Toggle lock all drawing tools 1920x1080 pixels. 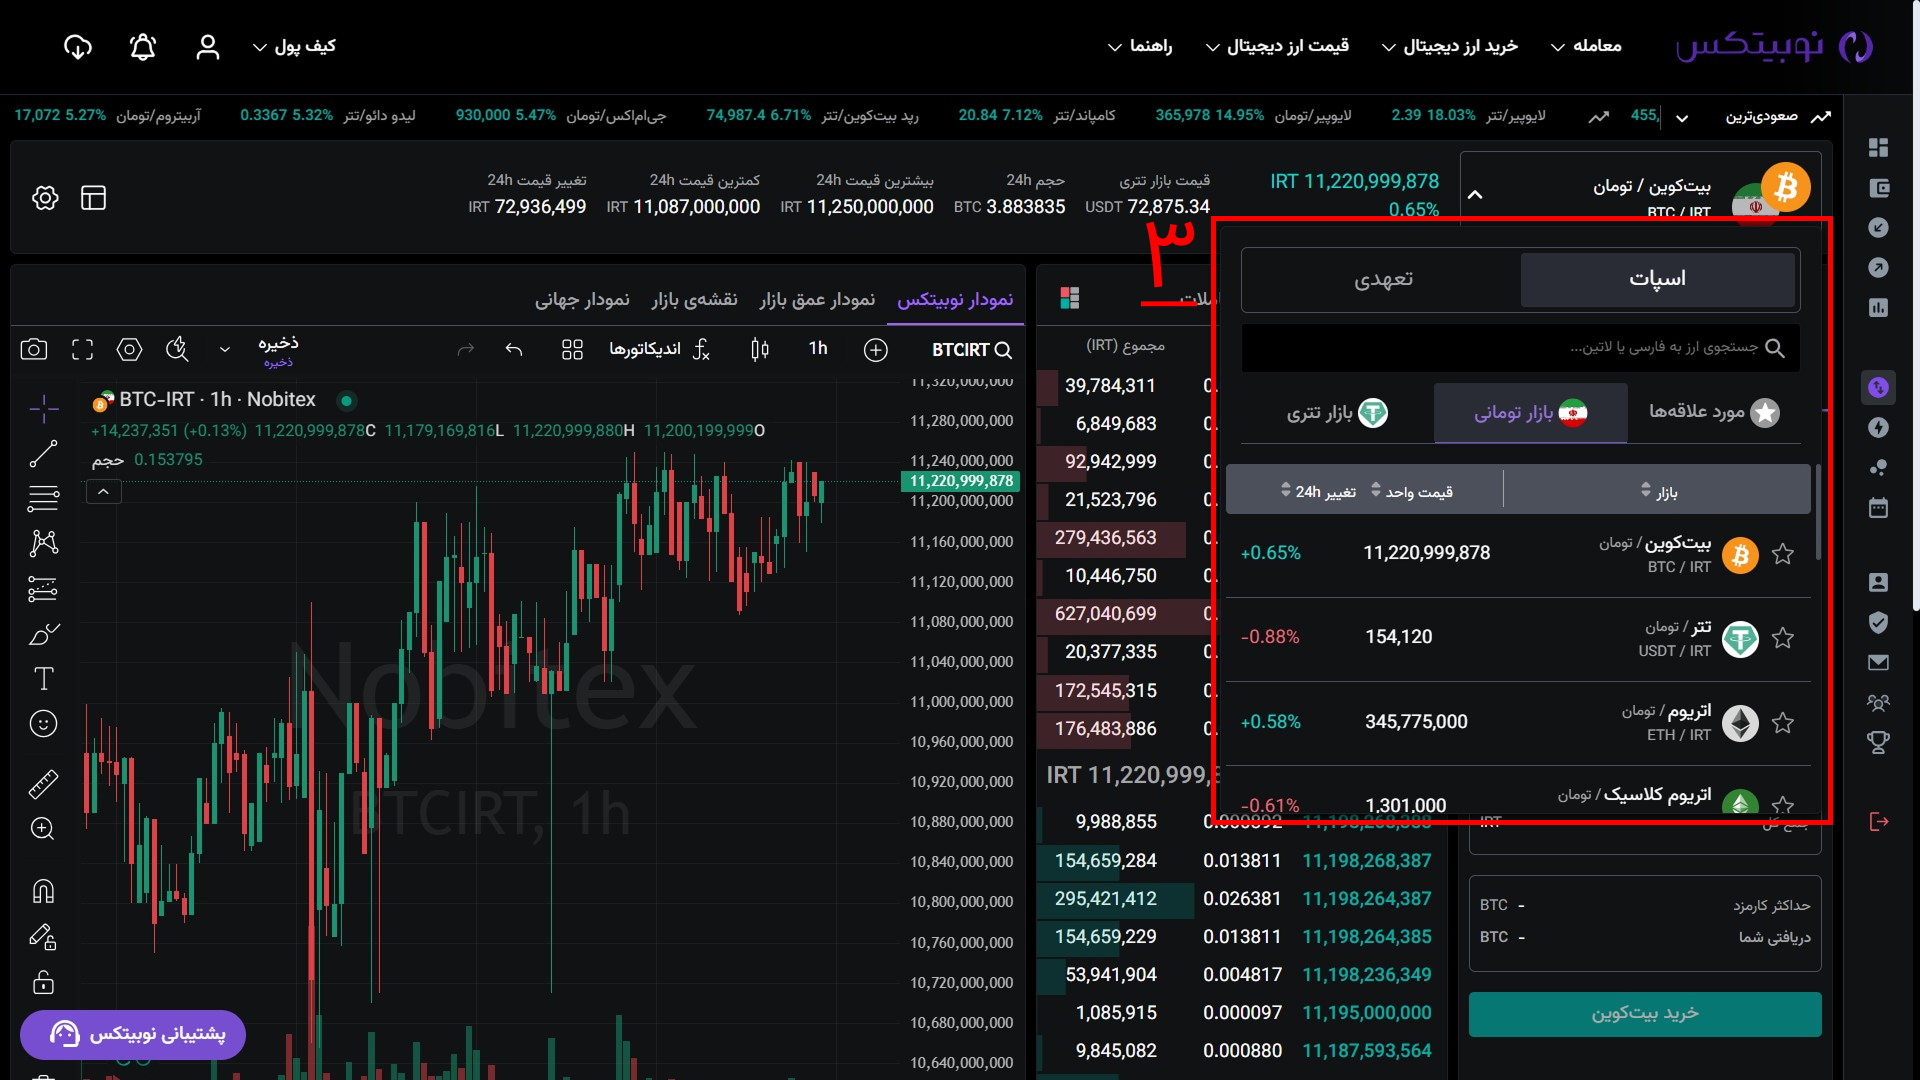pos(43,982)
